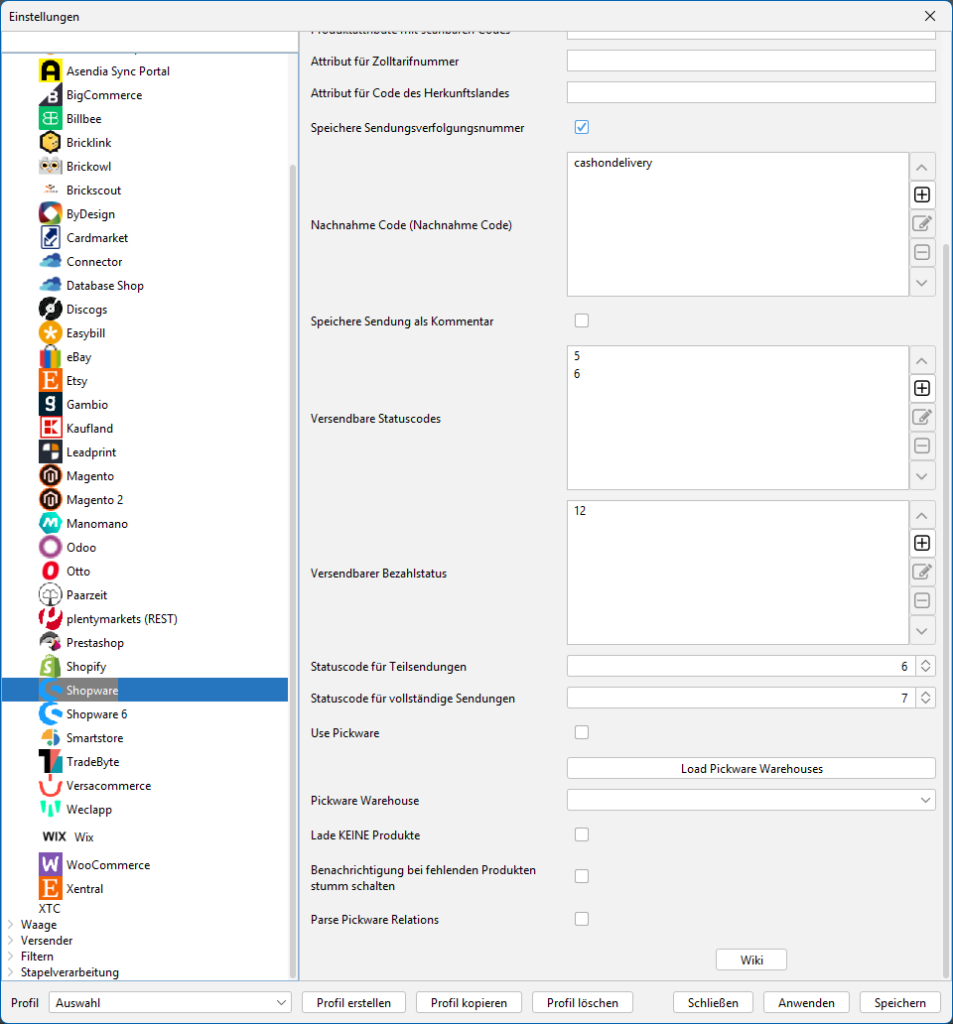Open the Pickware Warehouse dropdown
Viewport: 953px width, 1024px height.
click(x=751, y=800)
